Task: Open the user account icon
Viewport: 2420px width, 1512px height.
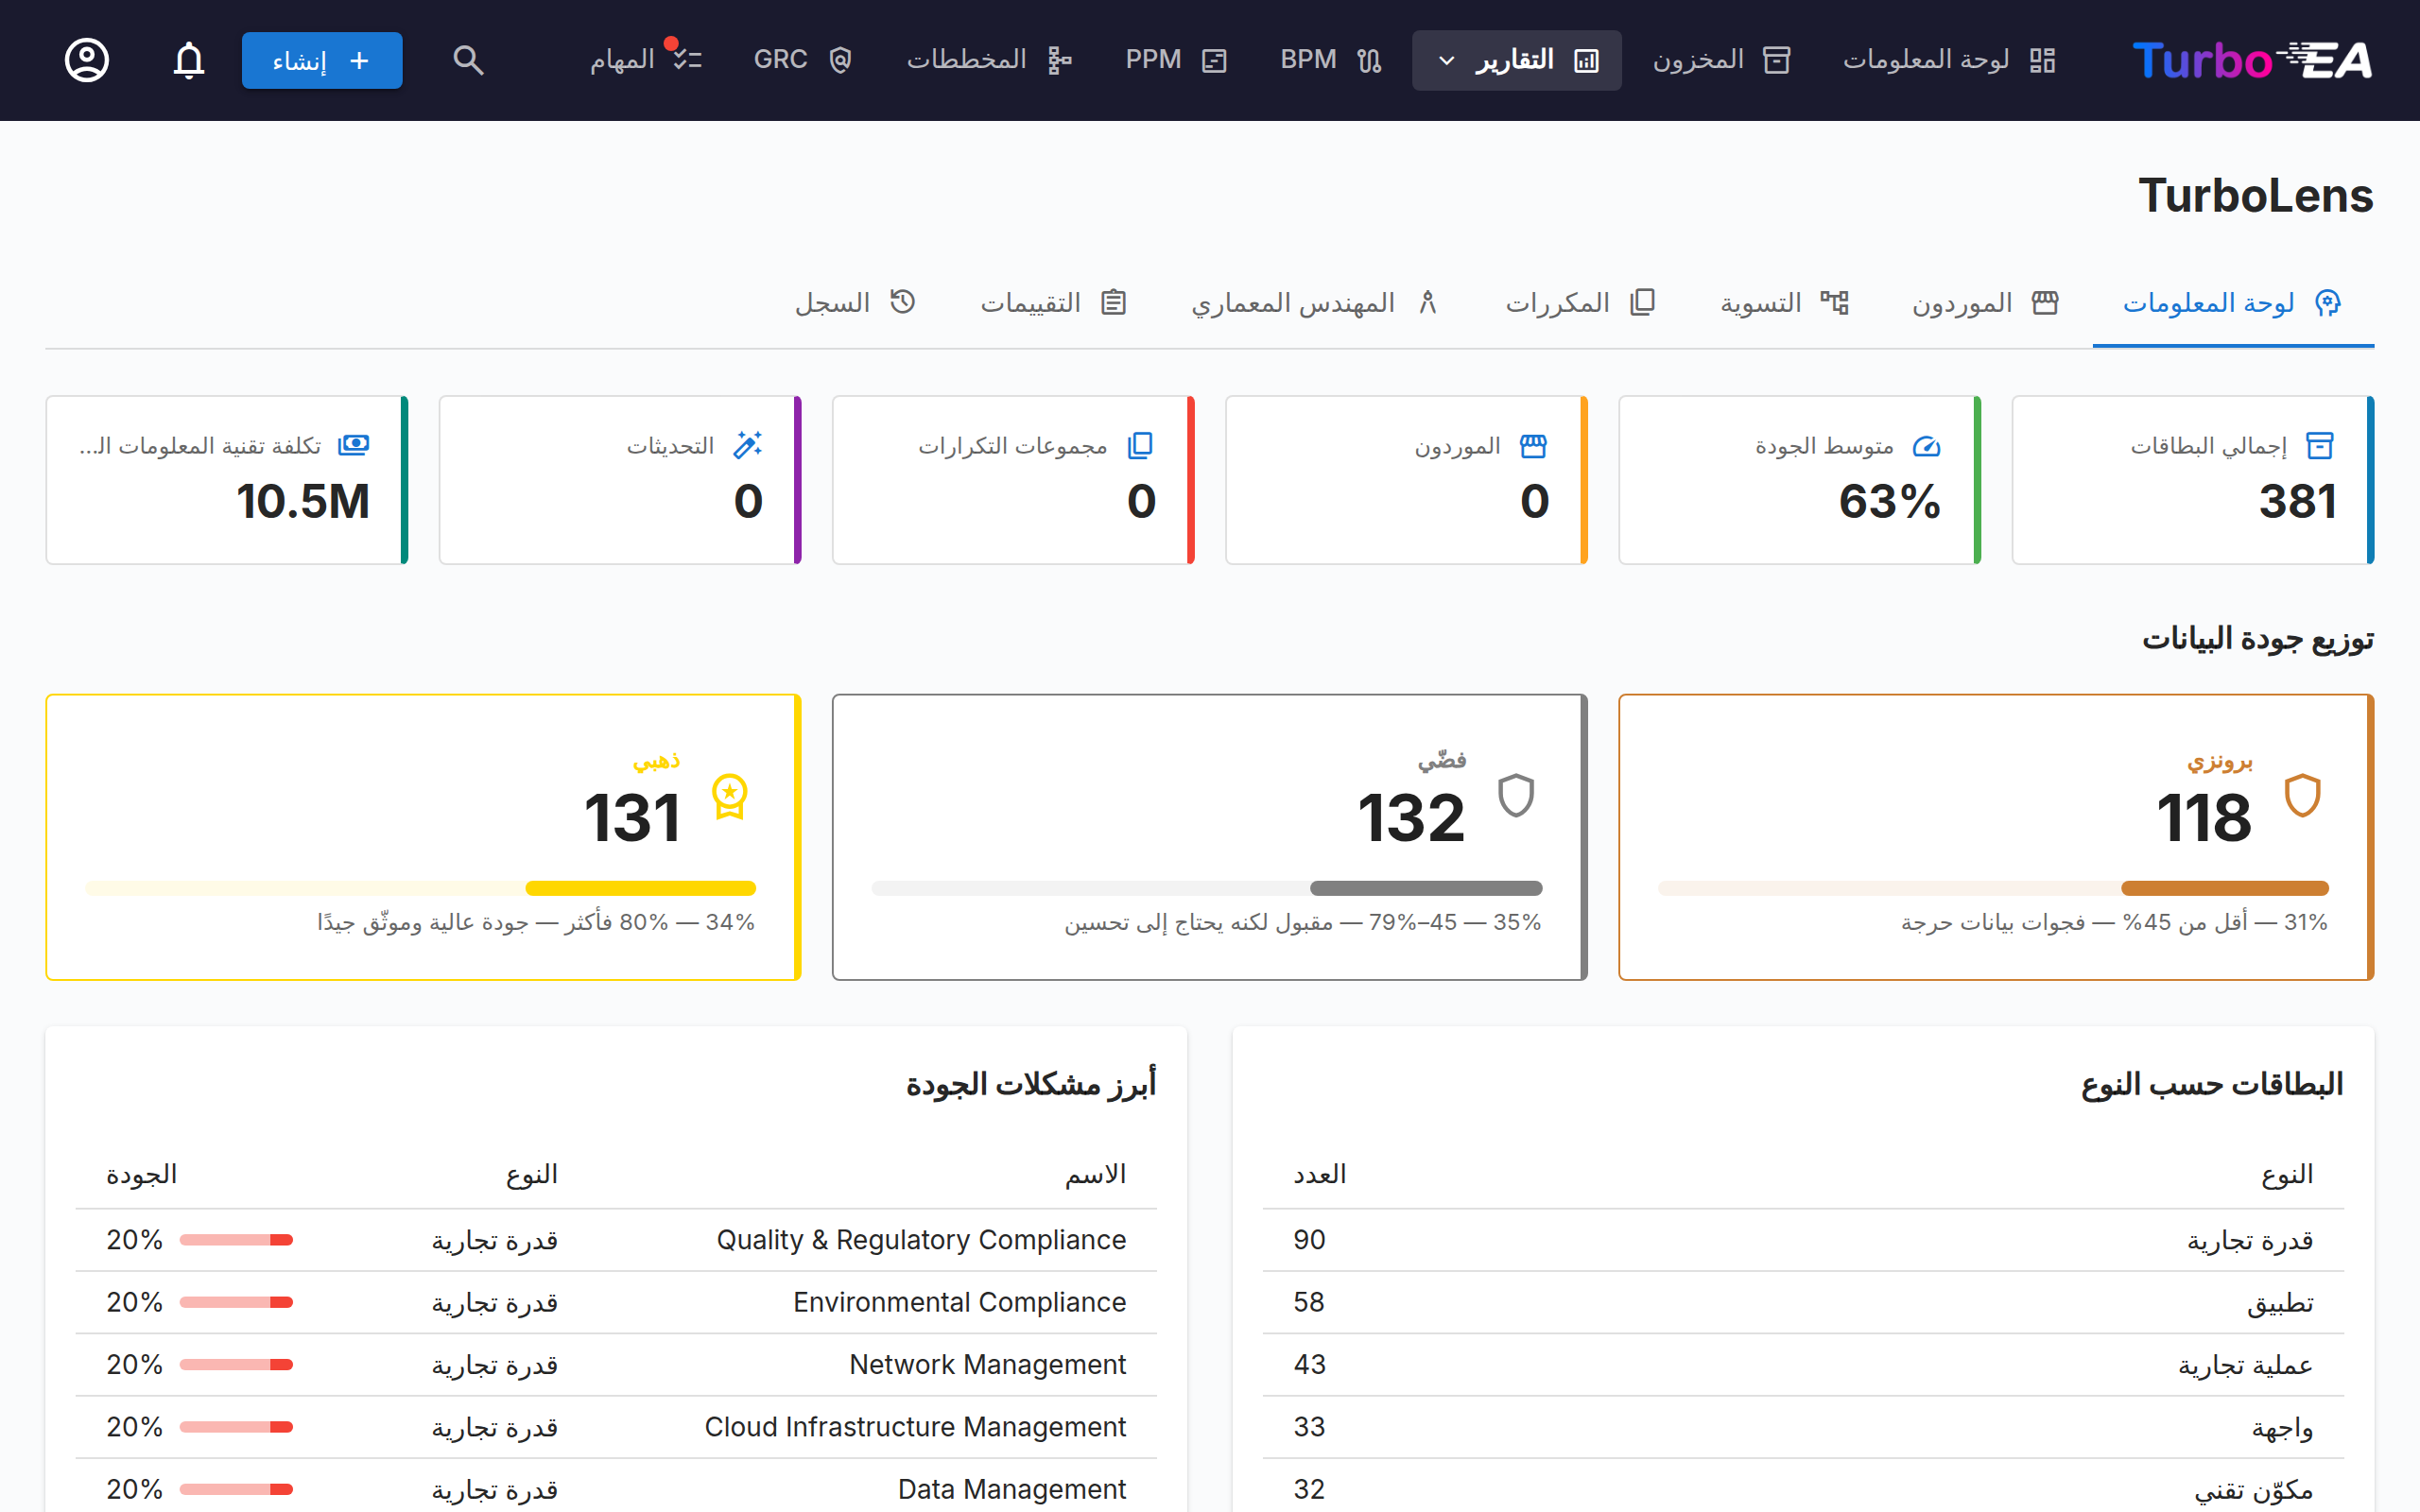Action: pyautogui.click(x=87, y=60)
